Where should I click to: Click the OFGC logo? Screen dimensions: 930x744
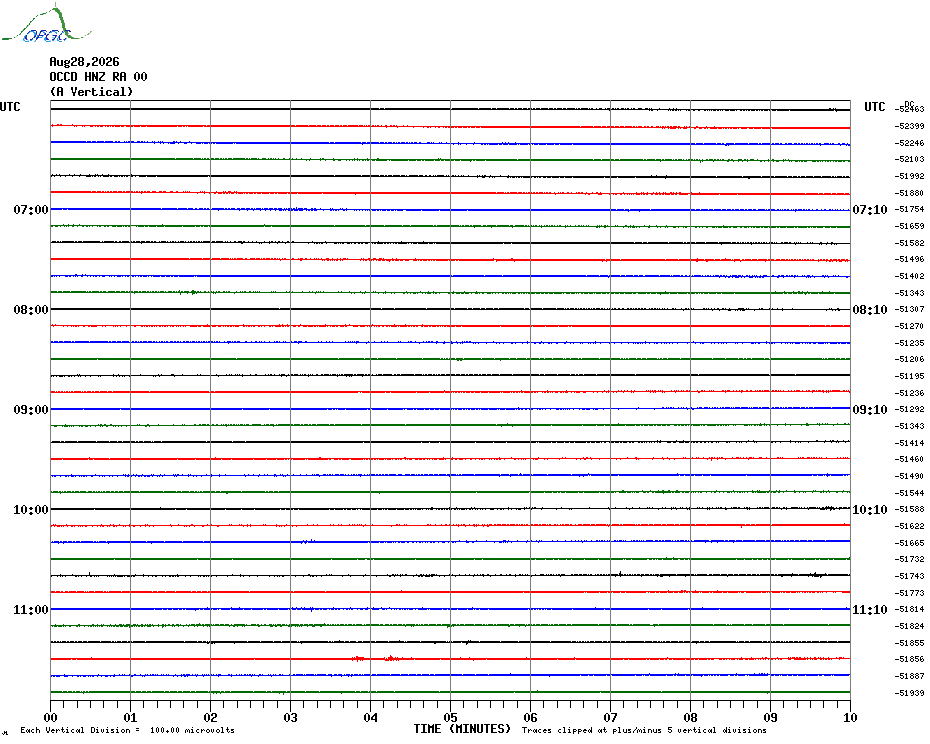point(46,24)
